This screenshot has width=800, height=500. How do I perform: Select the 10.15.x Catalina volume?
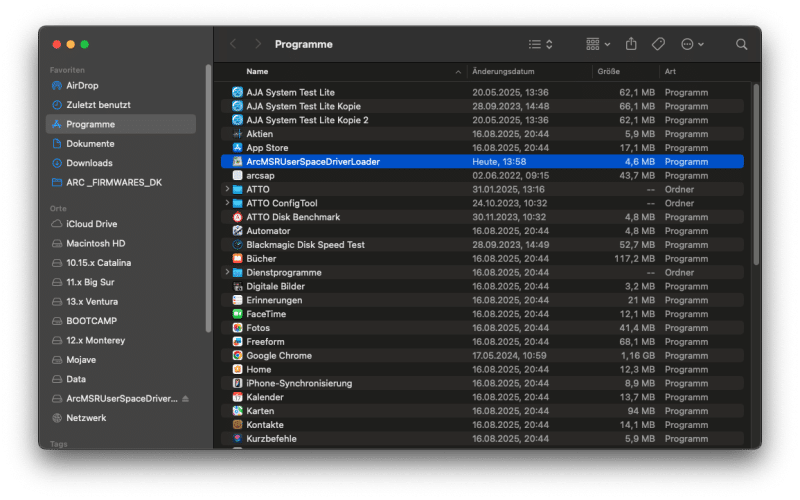[121, 263]
